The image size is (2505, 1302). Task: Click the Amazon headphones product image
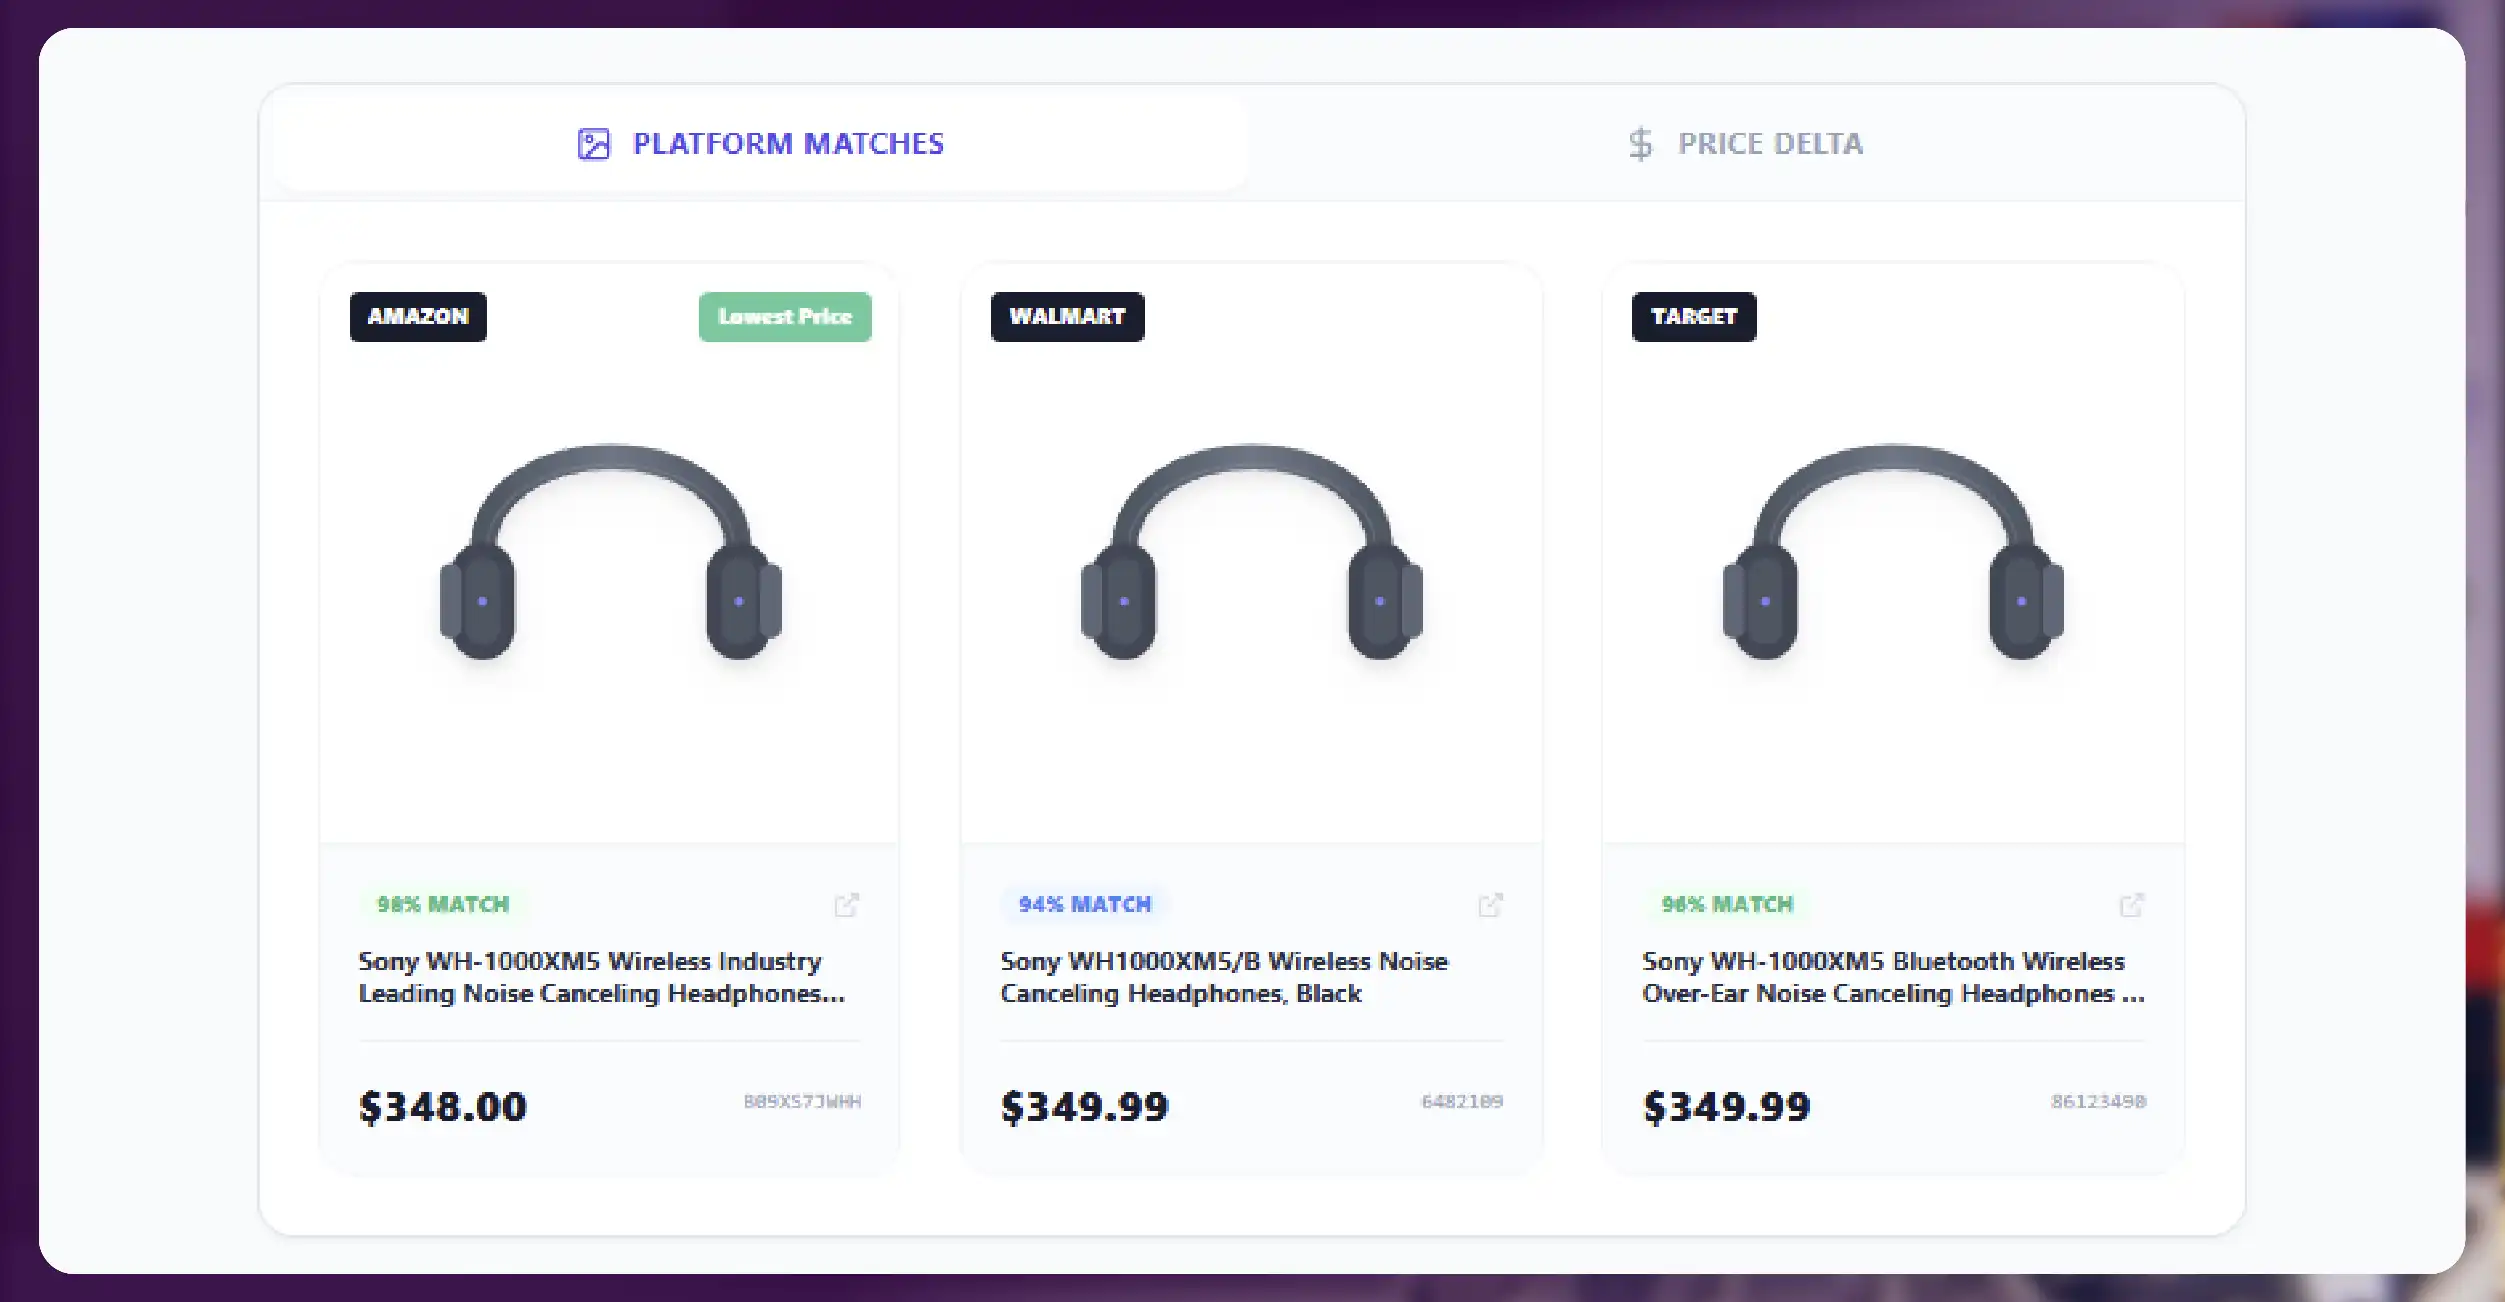coord(610,552)
